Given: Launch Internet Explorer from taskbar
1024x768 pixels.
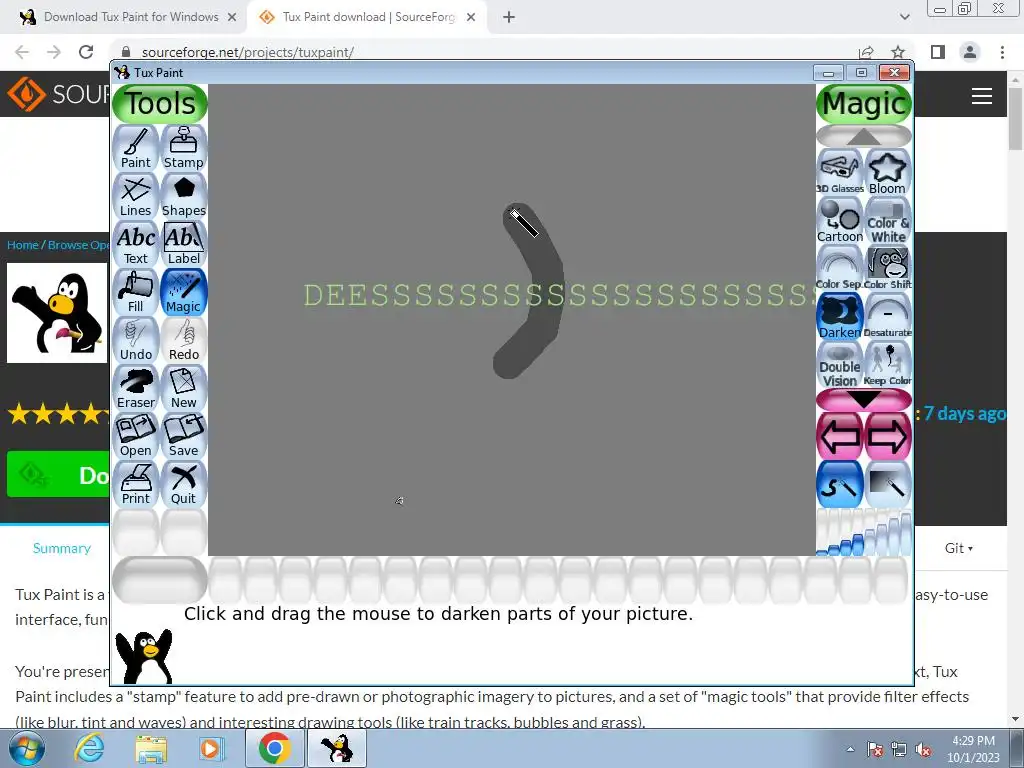Looking at the screenshot, I should (89, 748).
